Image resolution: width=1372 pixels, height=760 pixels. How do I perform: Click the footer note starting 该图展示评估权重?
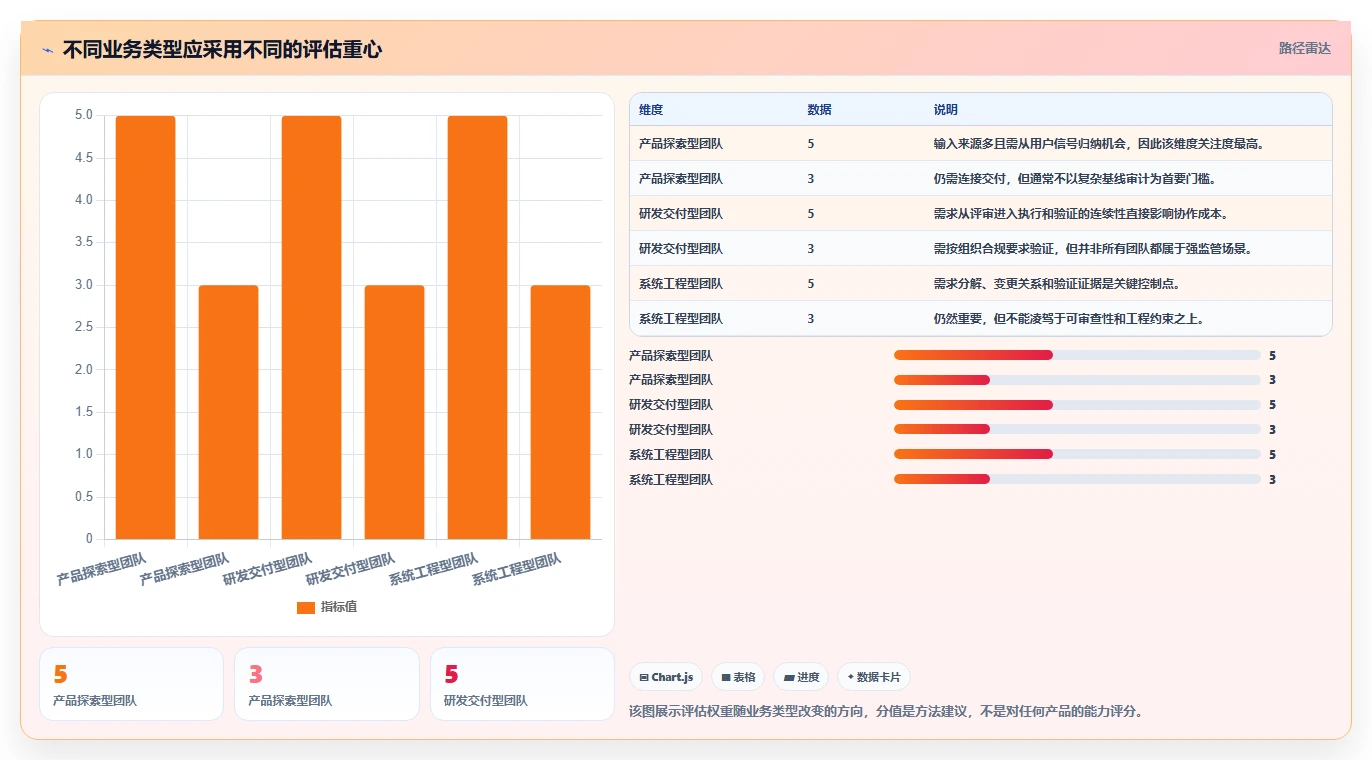point(886,712)
